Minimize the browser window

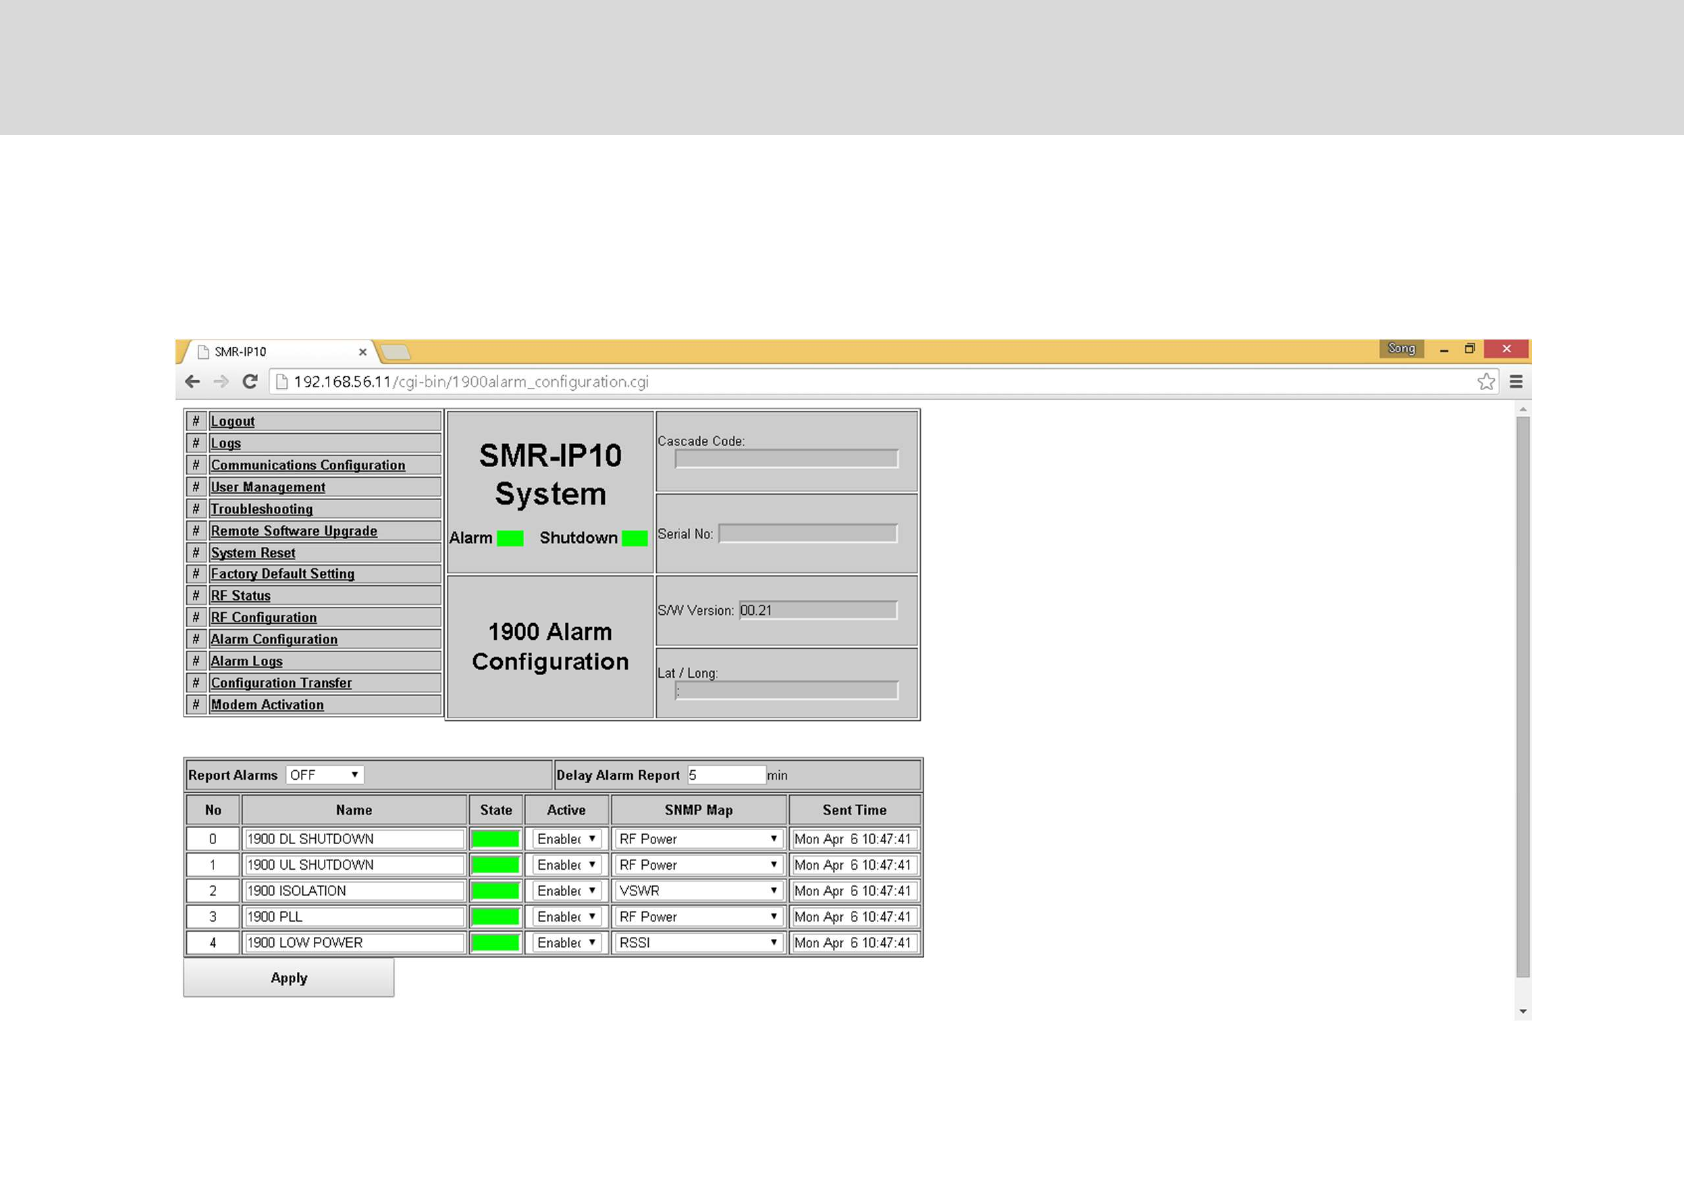point(1443,350)
